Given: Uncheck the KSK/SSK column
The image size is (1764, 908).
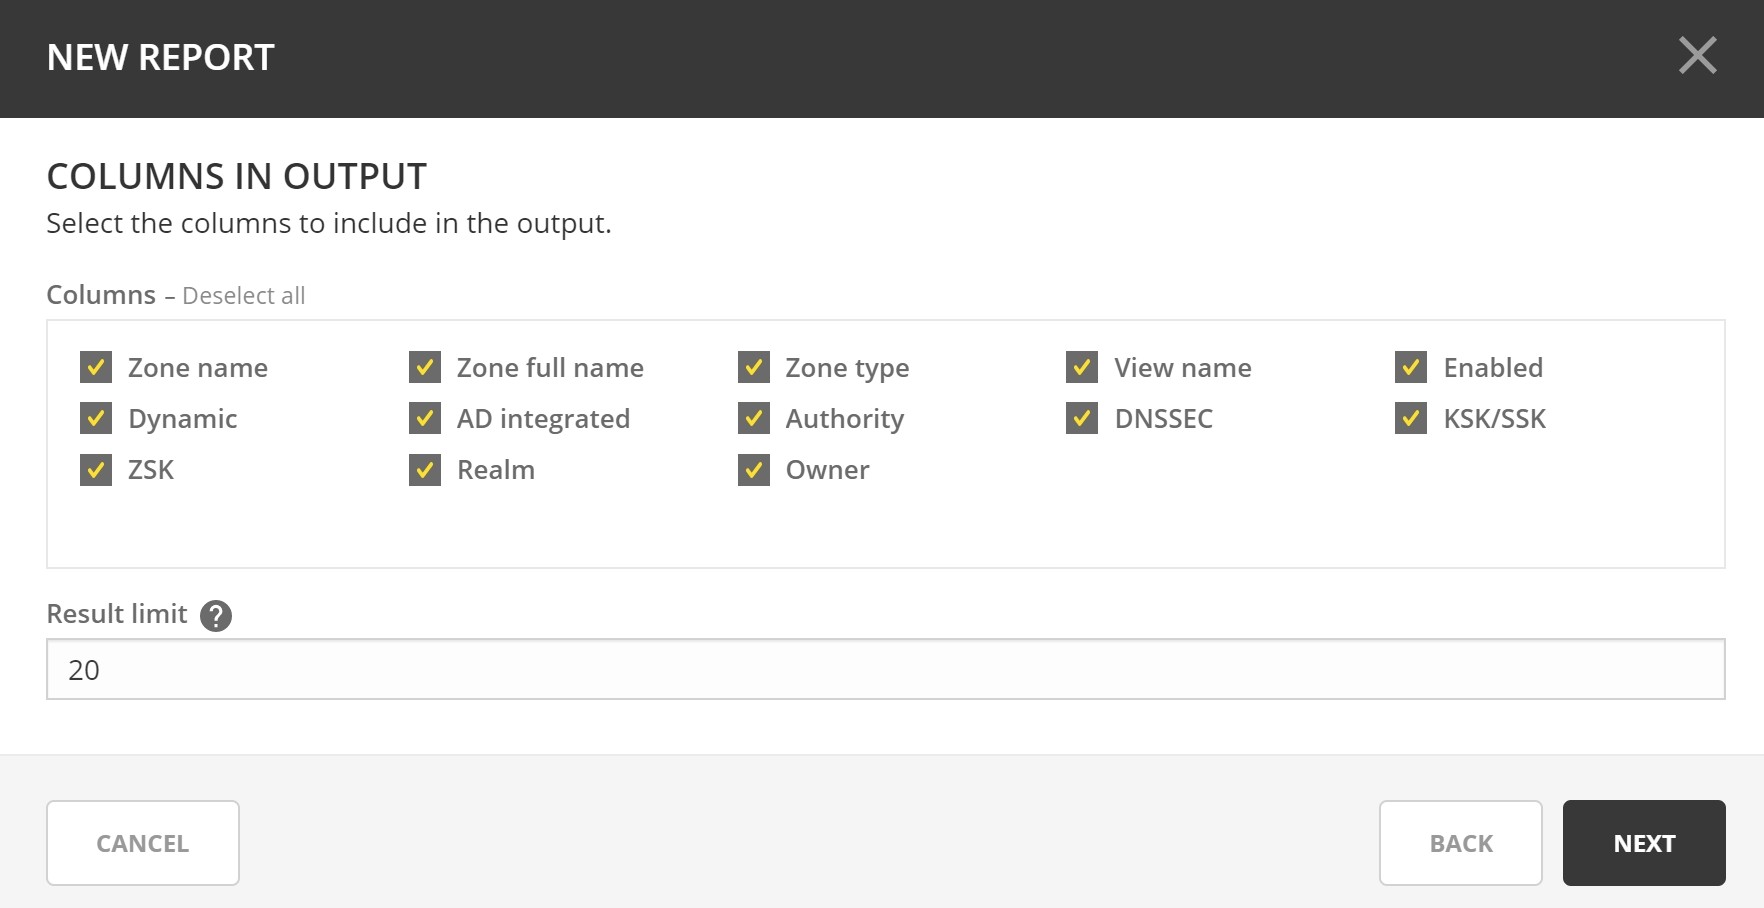Looking at the screenshot, I should pyautogui.click(x=1411, y=418).
